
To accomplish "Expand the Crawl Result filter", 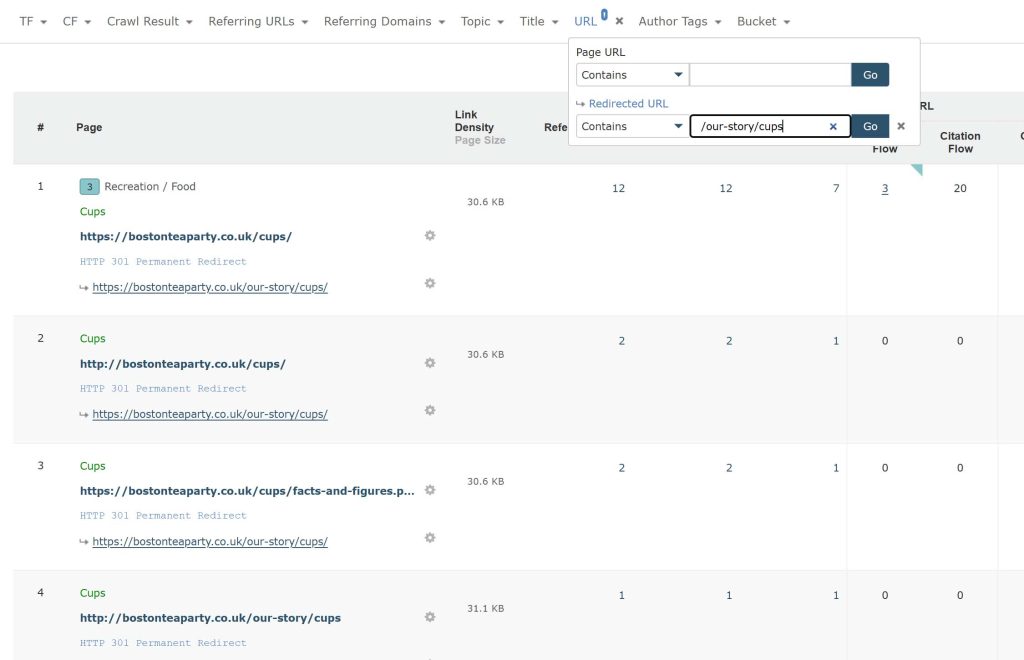I will tap(150, 22).
